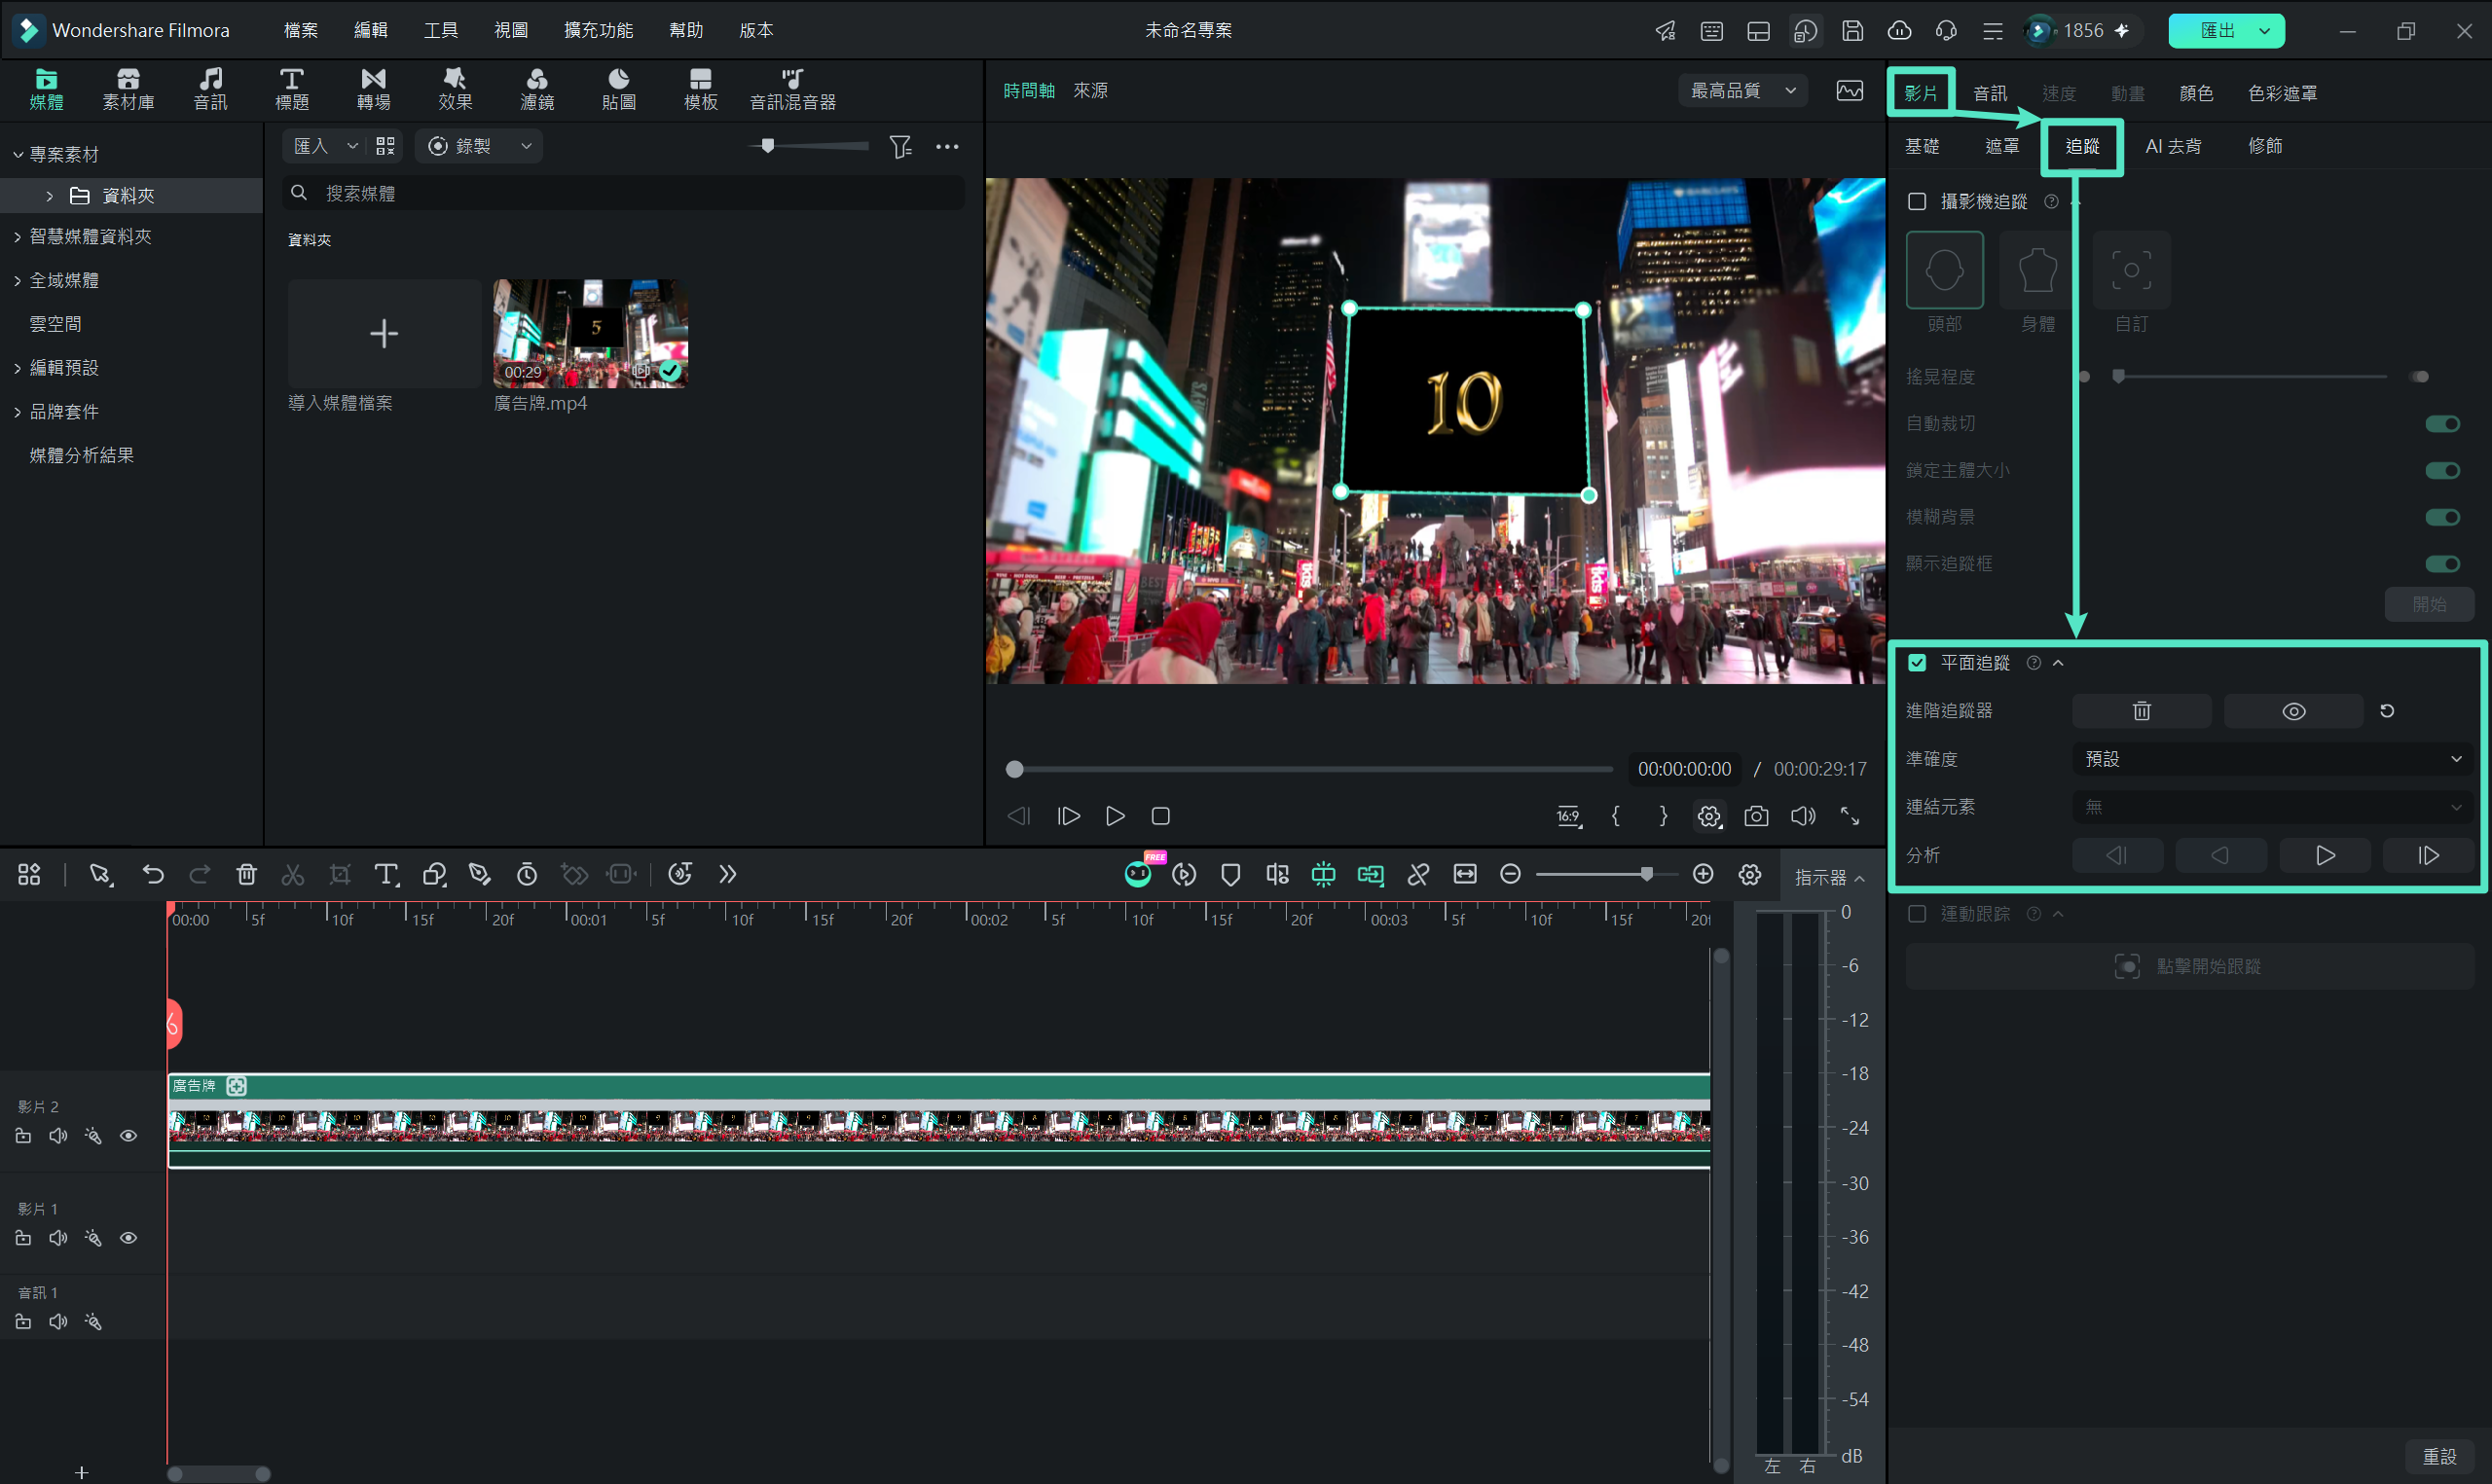
Task: Expand the 全域媒體 tree item
Action: pos(18,281)
